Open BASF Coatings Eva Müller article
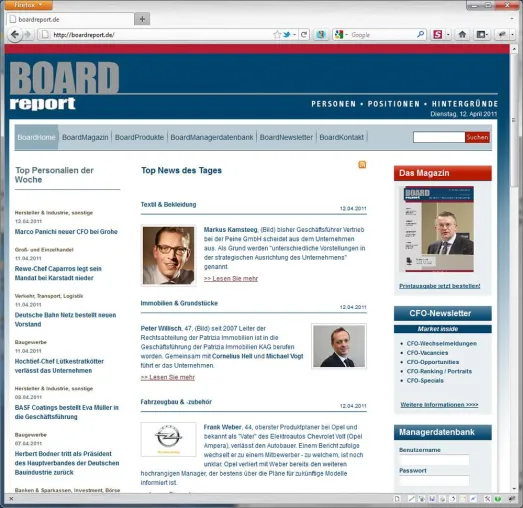The image size is (523, 508). [67, 412]
